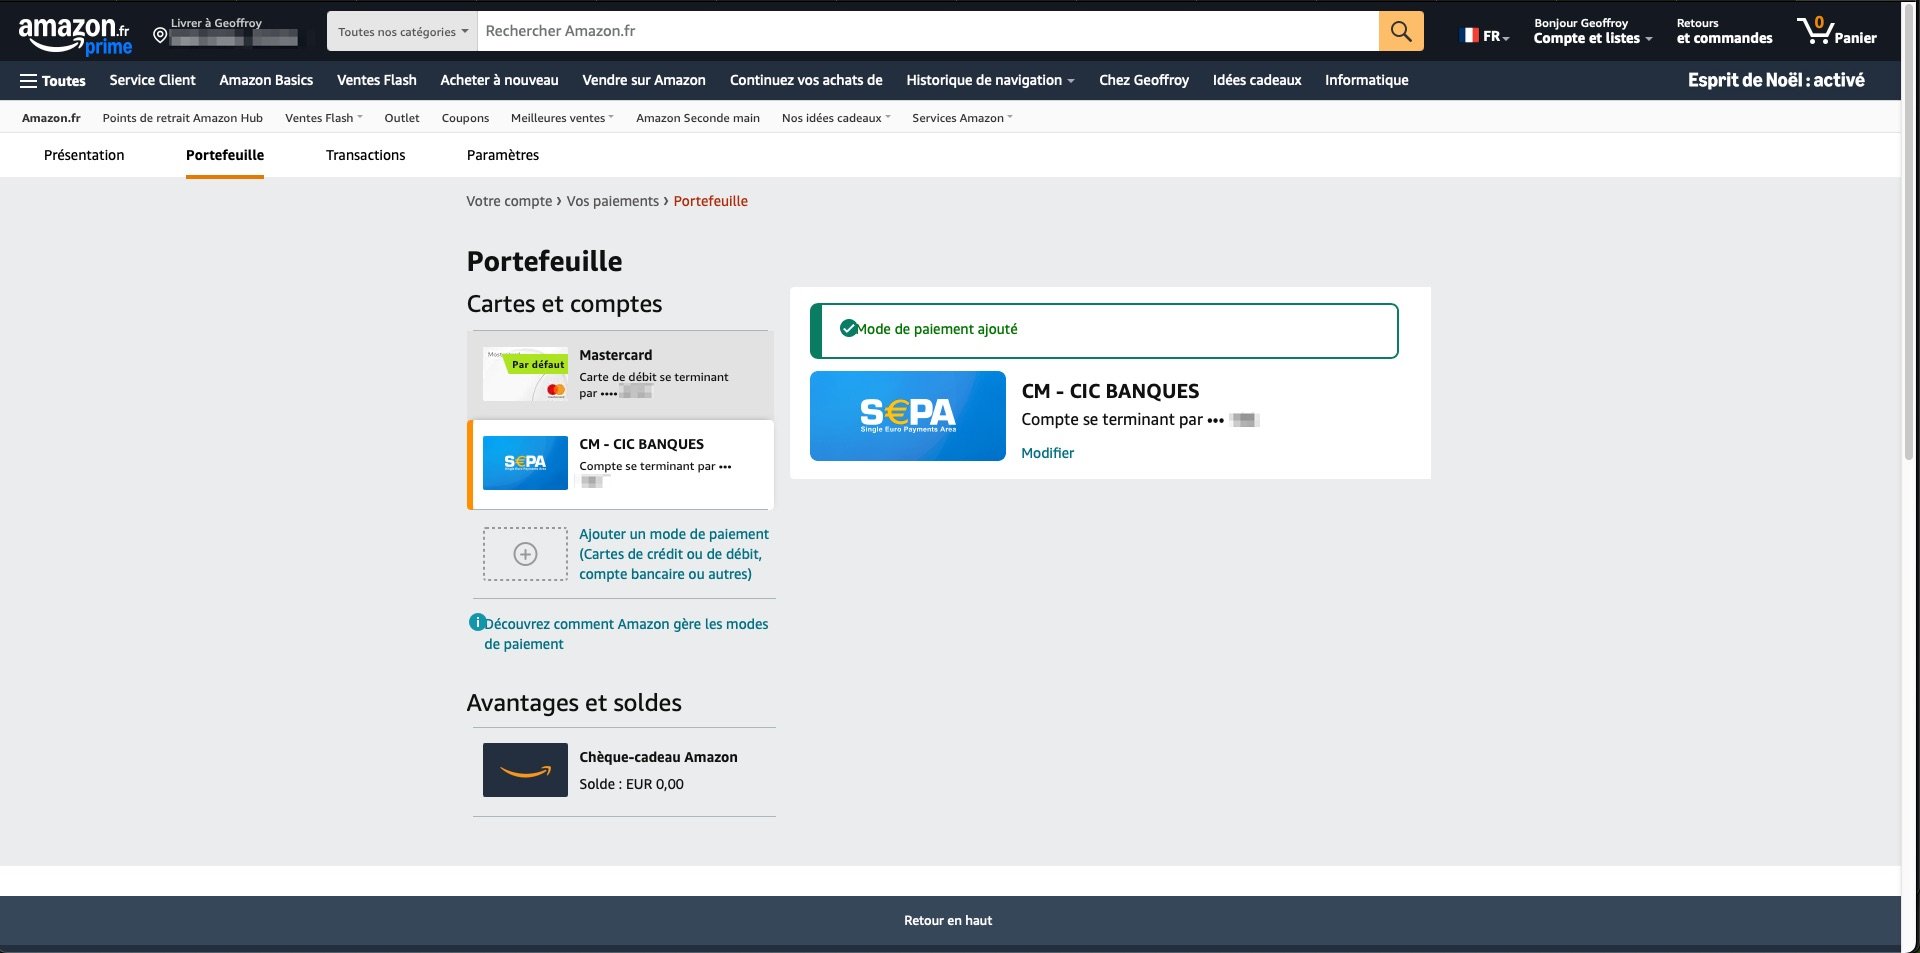The height and width of the screenshot is (953, 1920).
Task: Click the French flag language icon
Action: [x=1470, y=35]
